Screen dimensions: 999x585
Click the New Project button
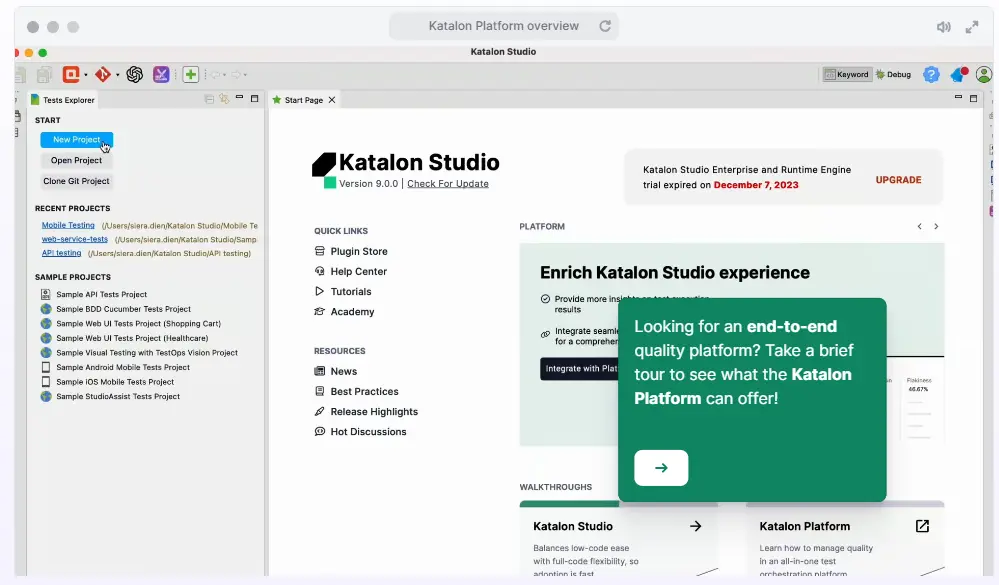pyautogui.click(x=76, y=140)
